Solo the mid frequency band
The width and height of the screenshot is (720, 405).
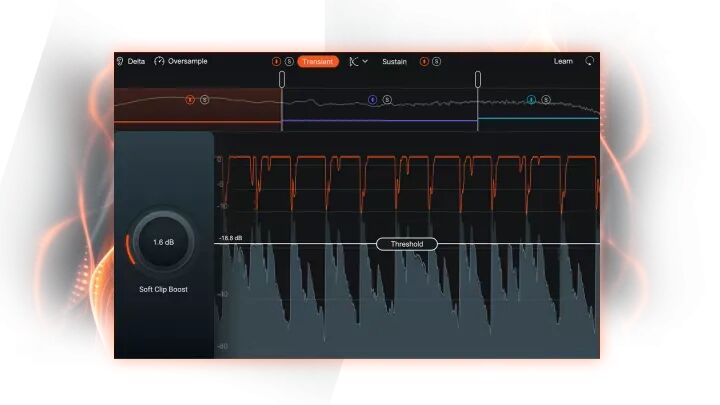(387, 99)
